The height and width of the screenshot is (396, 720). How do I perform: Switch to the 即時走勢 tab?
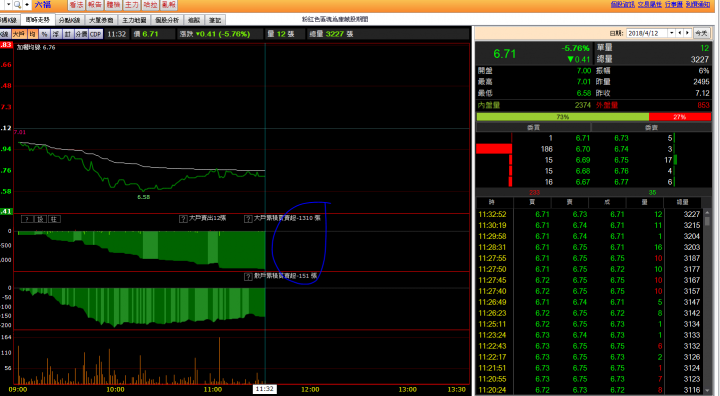click(38, 20)
